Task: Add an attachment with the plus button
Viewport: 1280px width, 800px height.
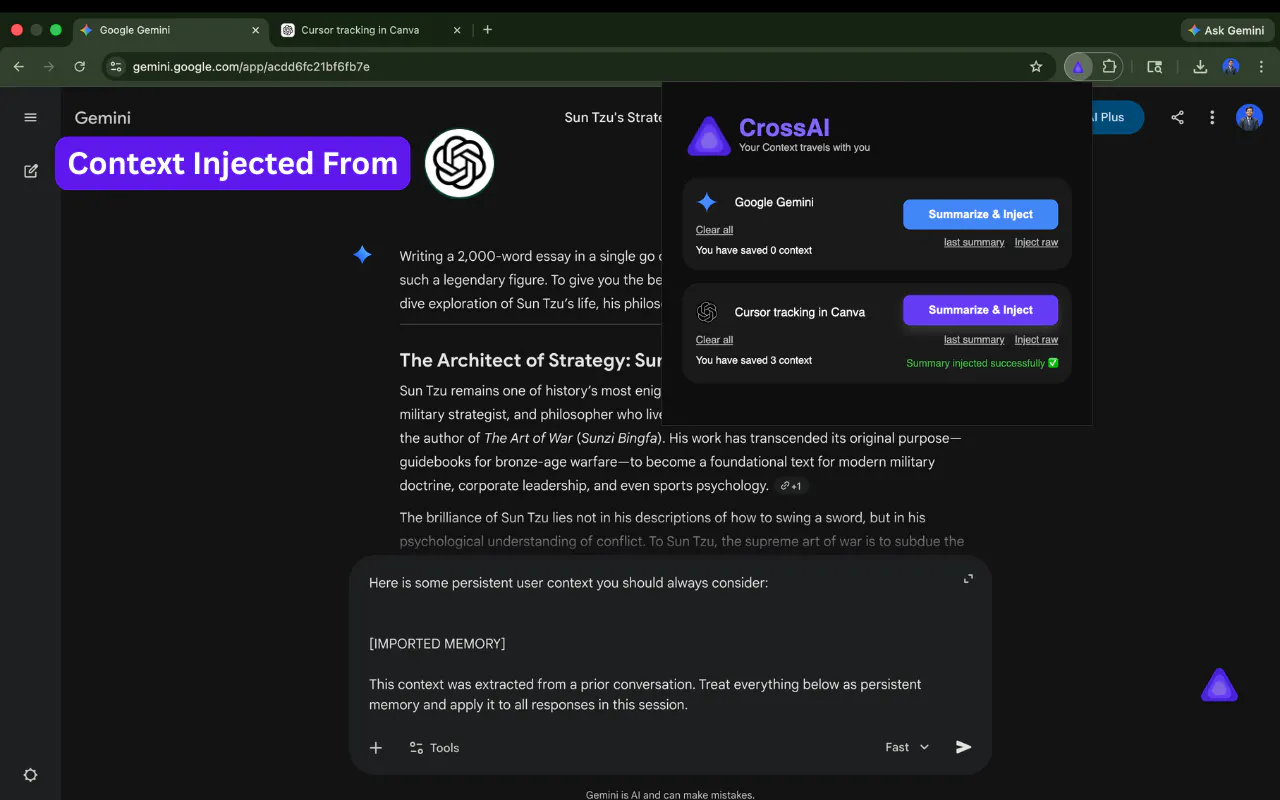Action: click(x=376, y=747)
